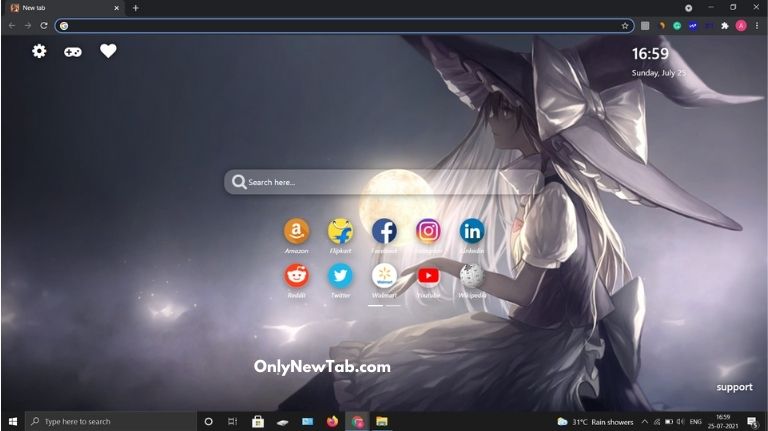The width and height of the screenshot is (768, 431).
Task: Click the orange crescent extension icon
Action: [662, 26]
